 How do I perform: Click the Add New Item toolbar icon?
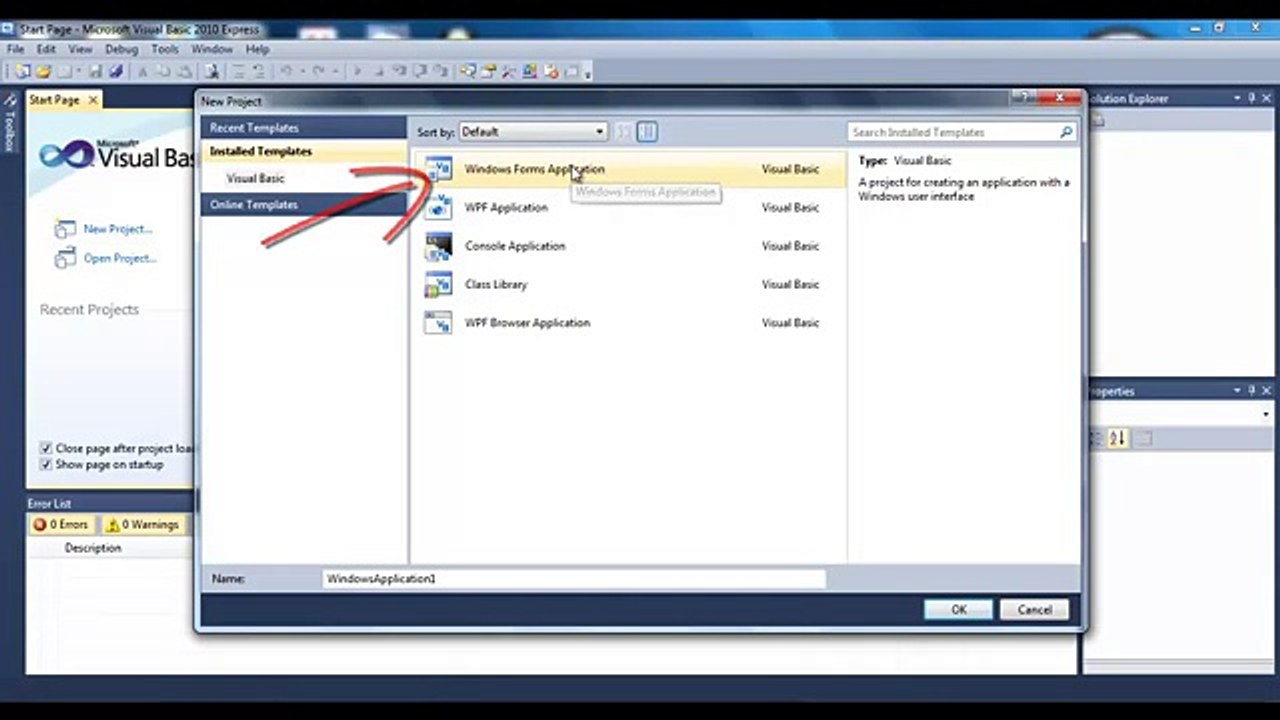63,71
